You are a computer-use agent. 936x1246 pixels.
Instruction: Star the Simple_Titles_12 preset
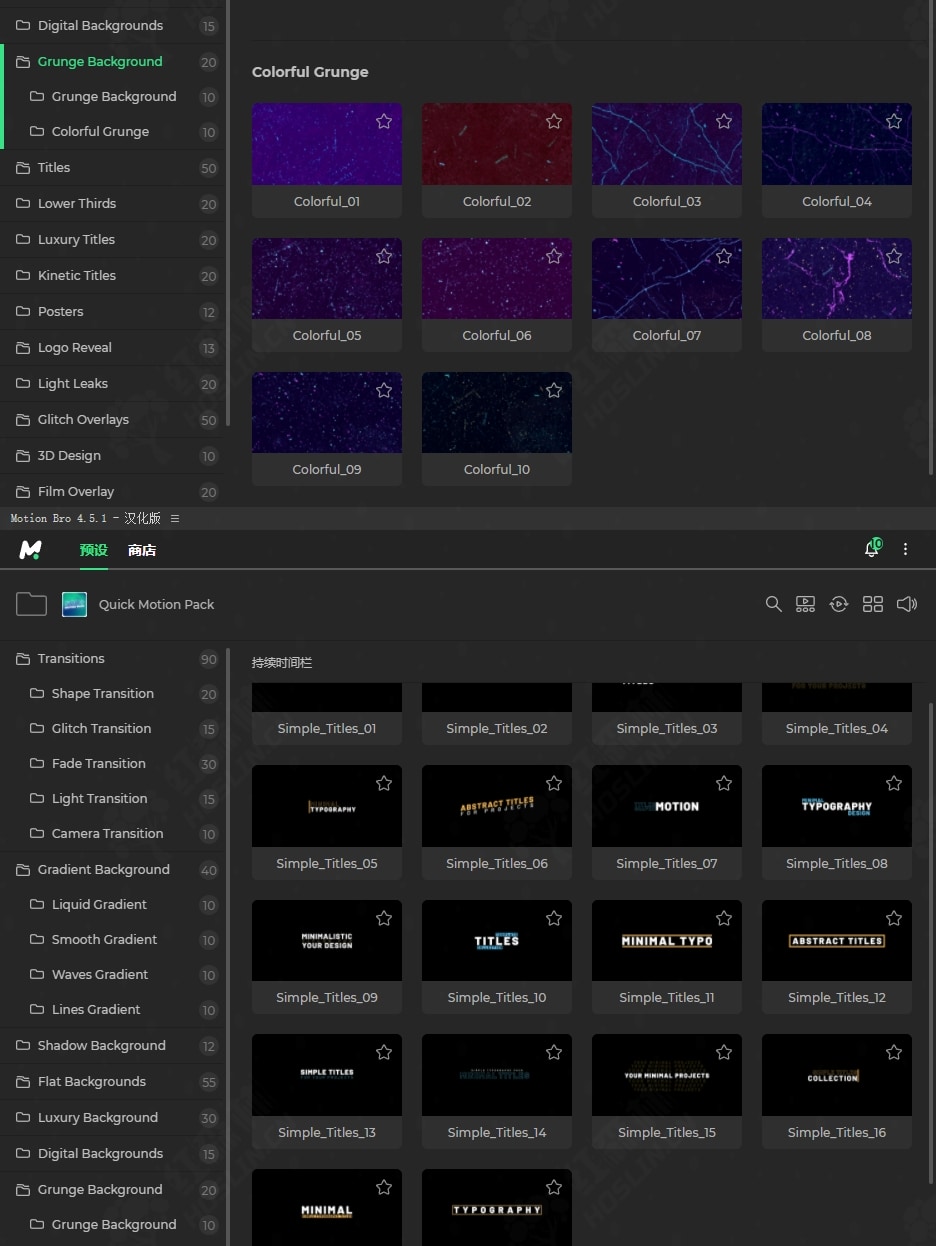coord(894,918)
